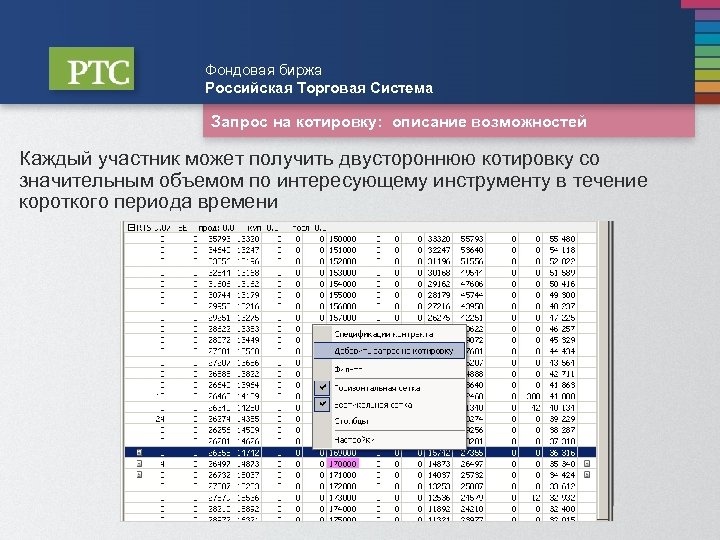The image size is (720, 540).
Task: Select strike cell 154000
Action: click(343, 284)
